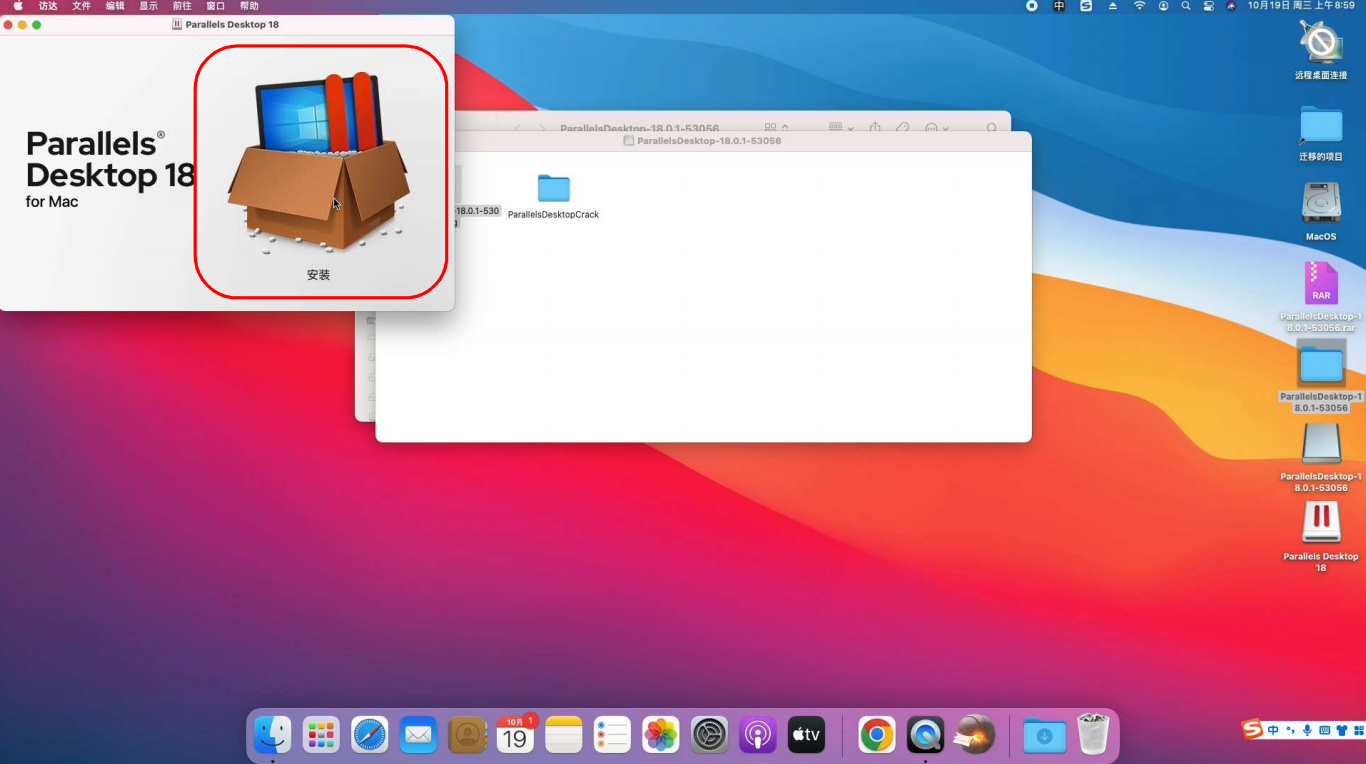1366x764 pixels.
Task: Click the 中 input source in menu bar
Action: 1059,6
